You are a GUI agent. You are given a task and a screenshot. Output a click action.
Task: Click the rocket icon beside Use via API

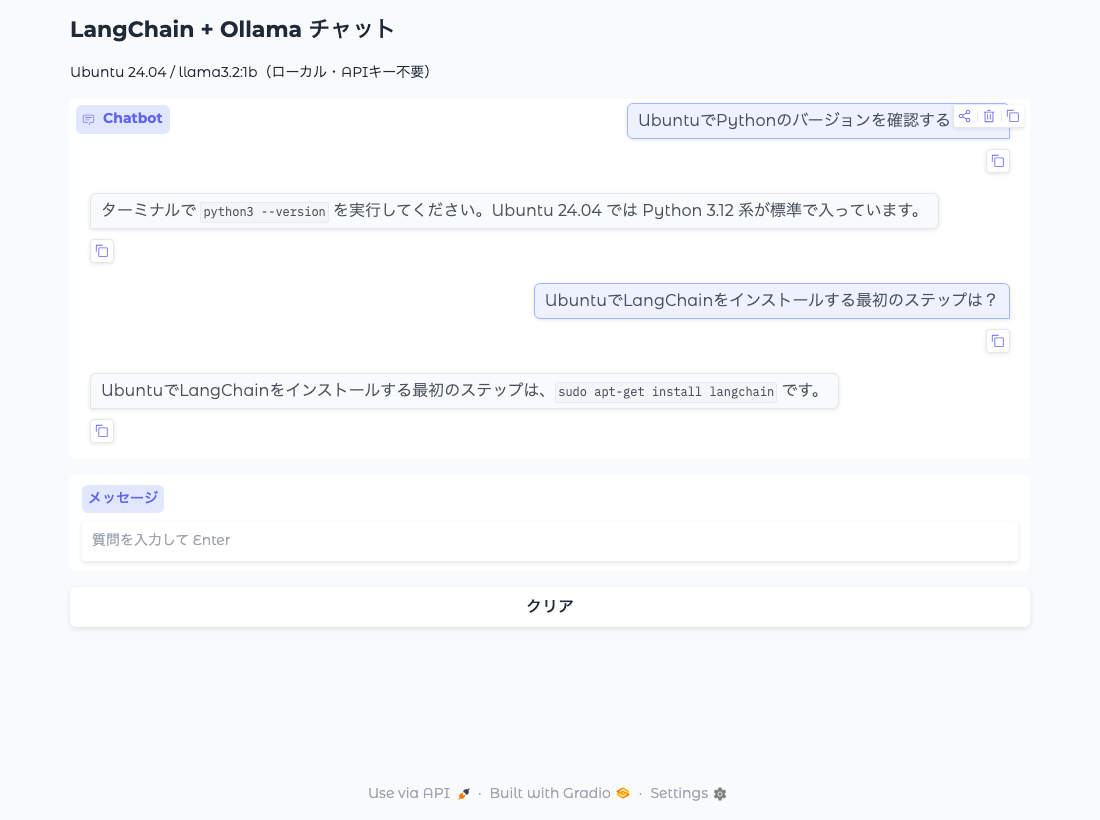[x=464, y=794]
